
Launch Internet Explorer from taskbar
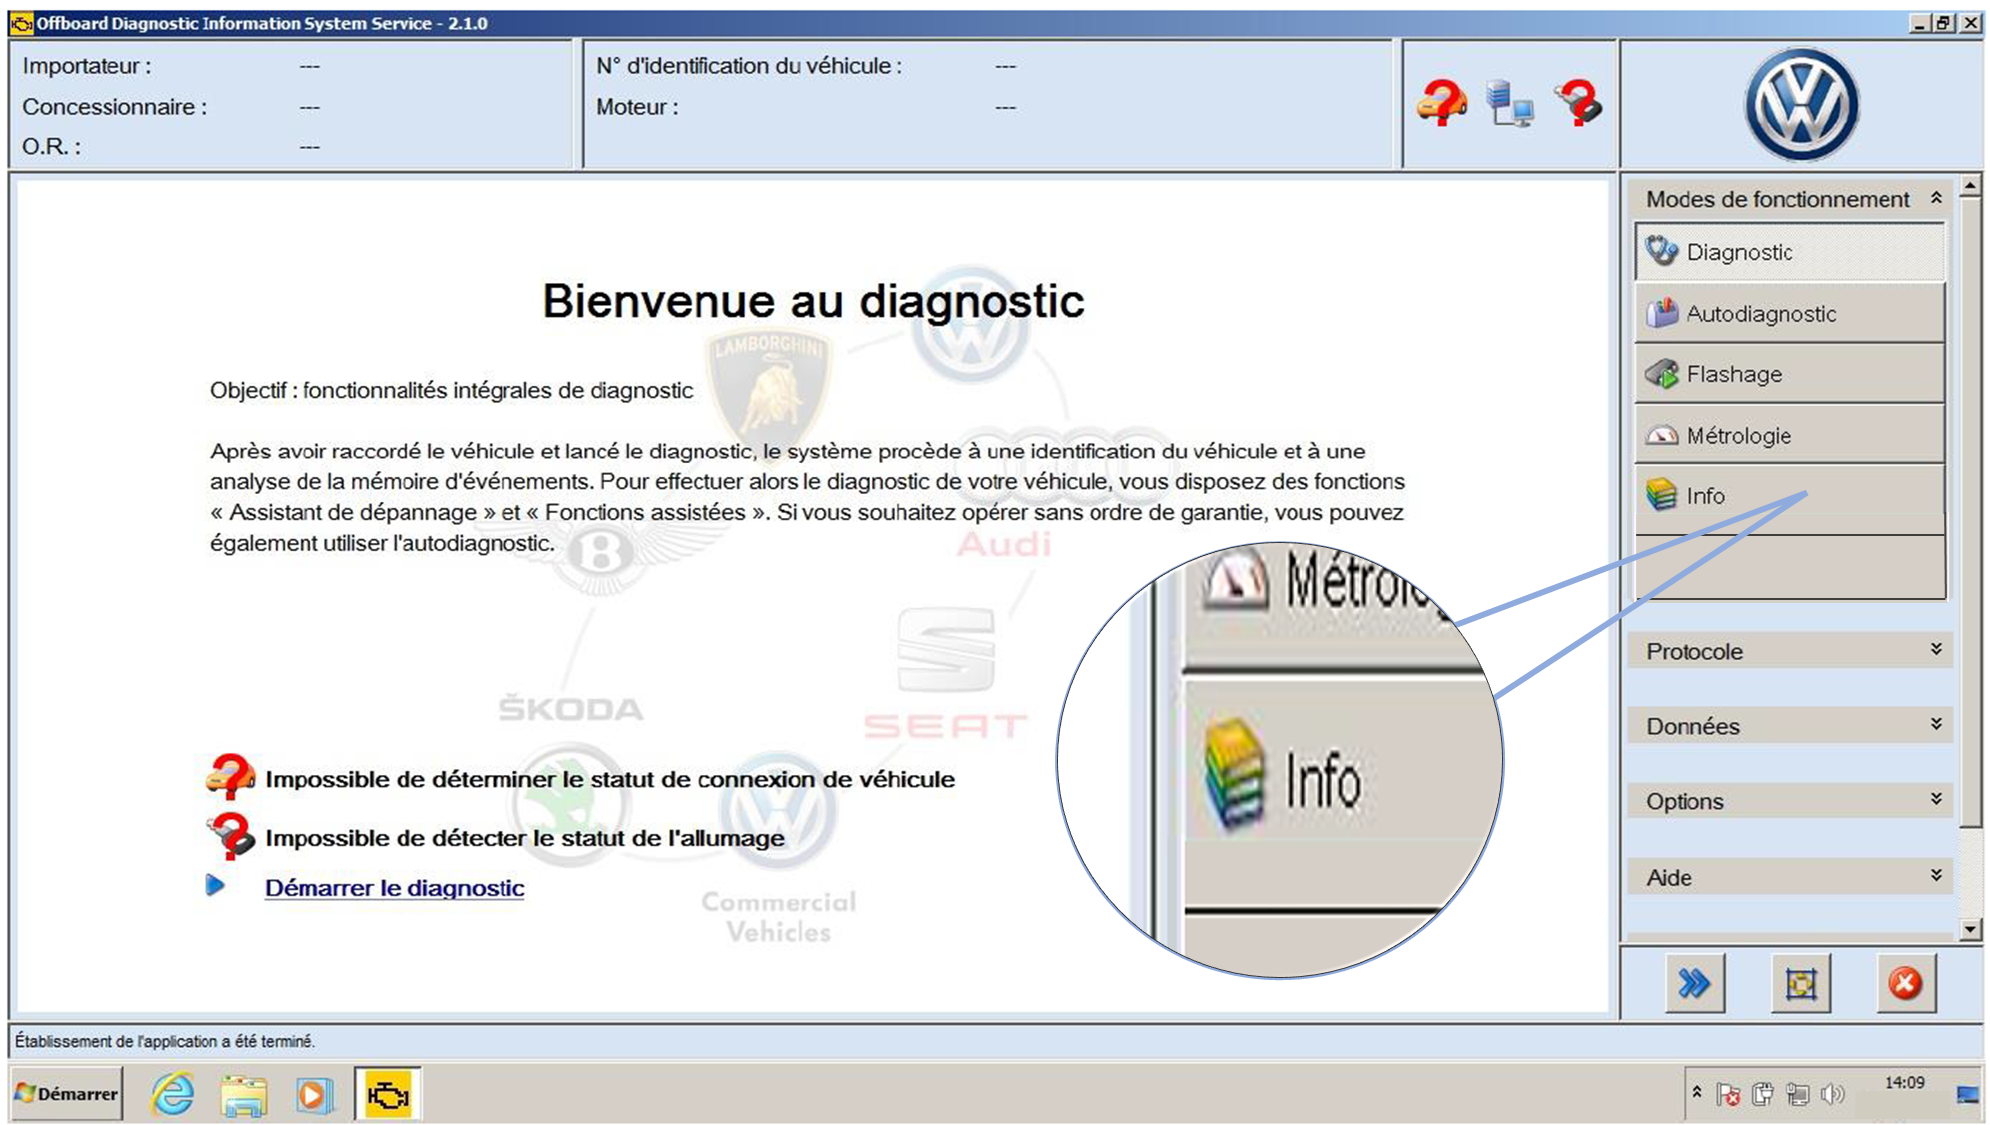[x=173, y=1095]
